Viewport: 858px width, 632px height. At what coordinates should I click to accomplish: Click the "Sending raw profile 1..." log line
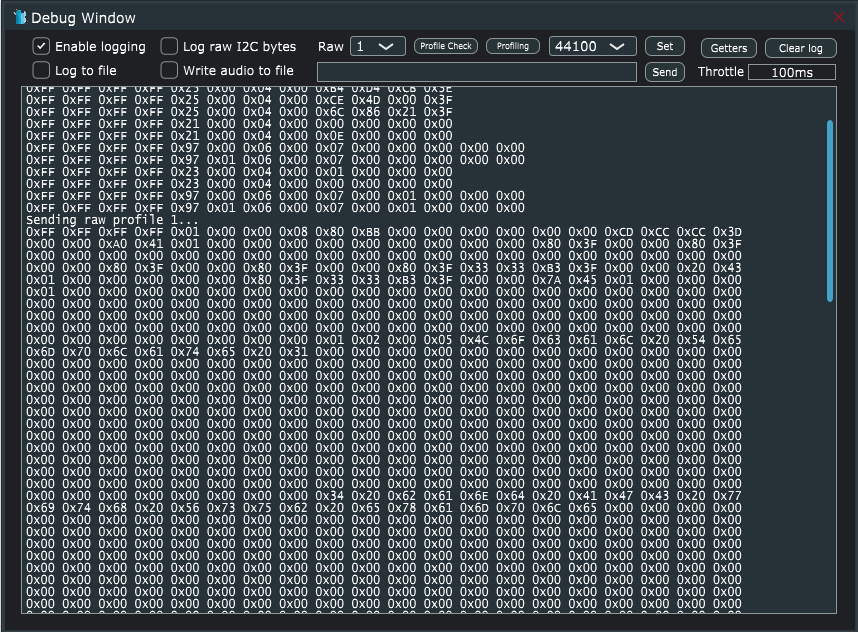pyautogui.click(x=112, y=220)
